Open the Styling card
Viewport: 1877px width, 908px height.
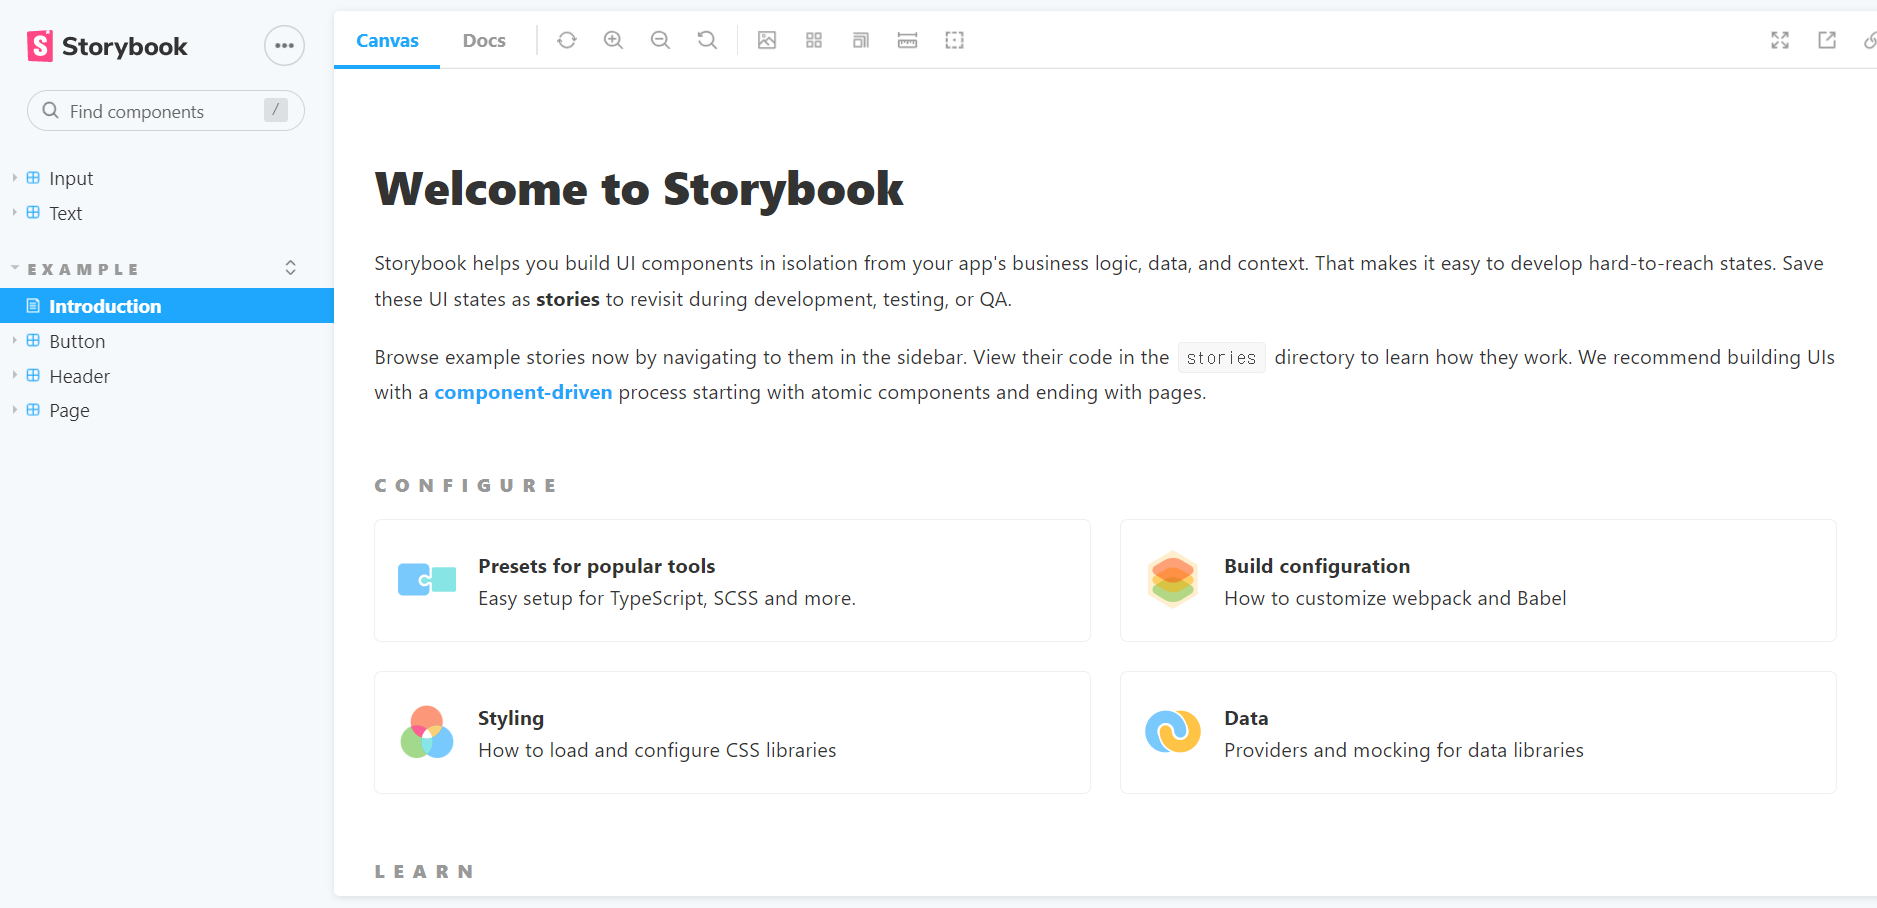[732, 733]
